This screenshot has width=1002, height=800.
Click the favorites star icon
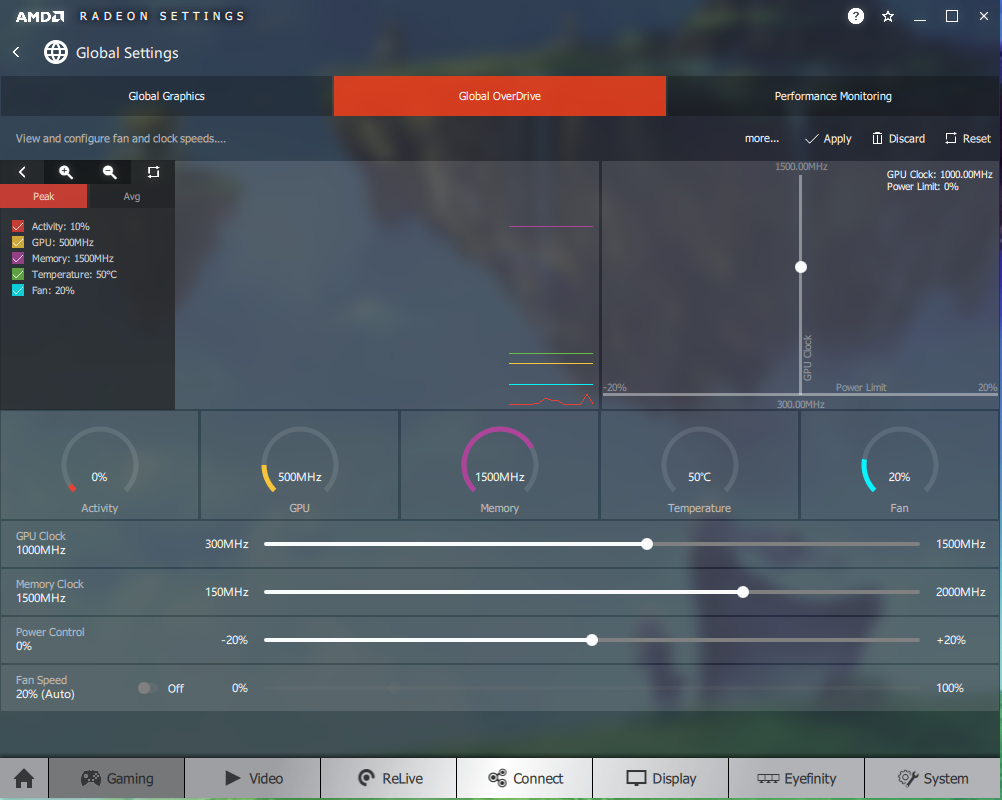coord(888,17)
